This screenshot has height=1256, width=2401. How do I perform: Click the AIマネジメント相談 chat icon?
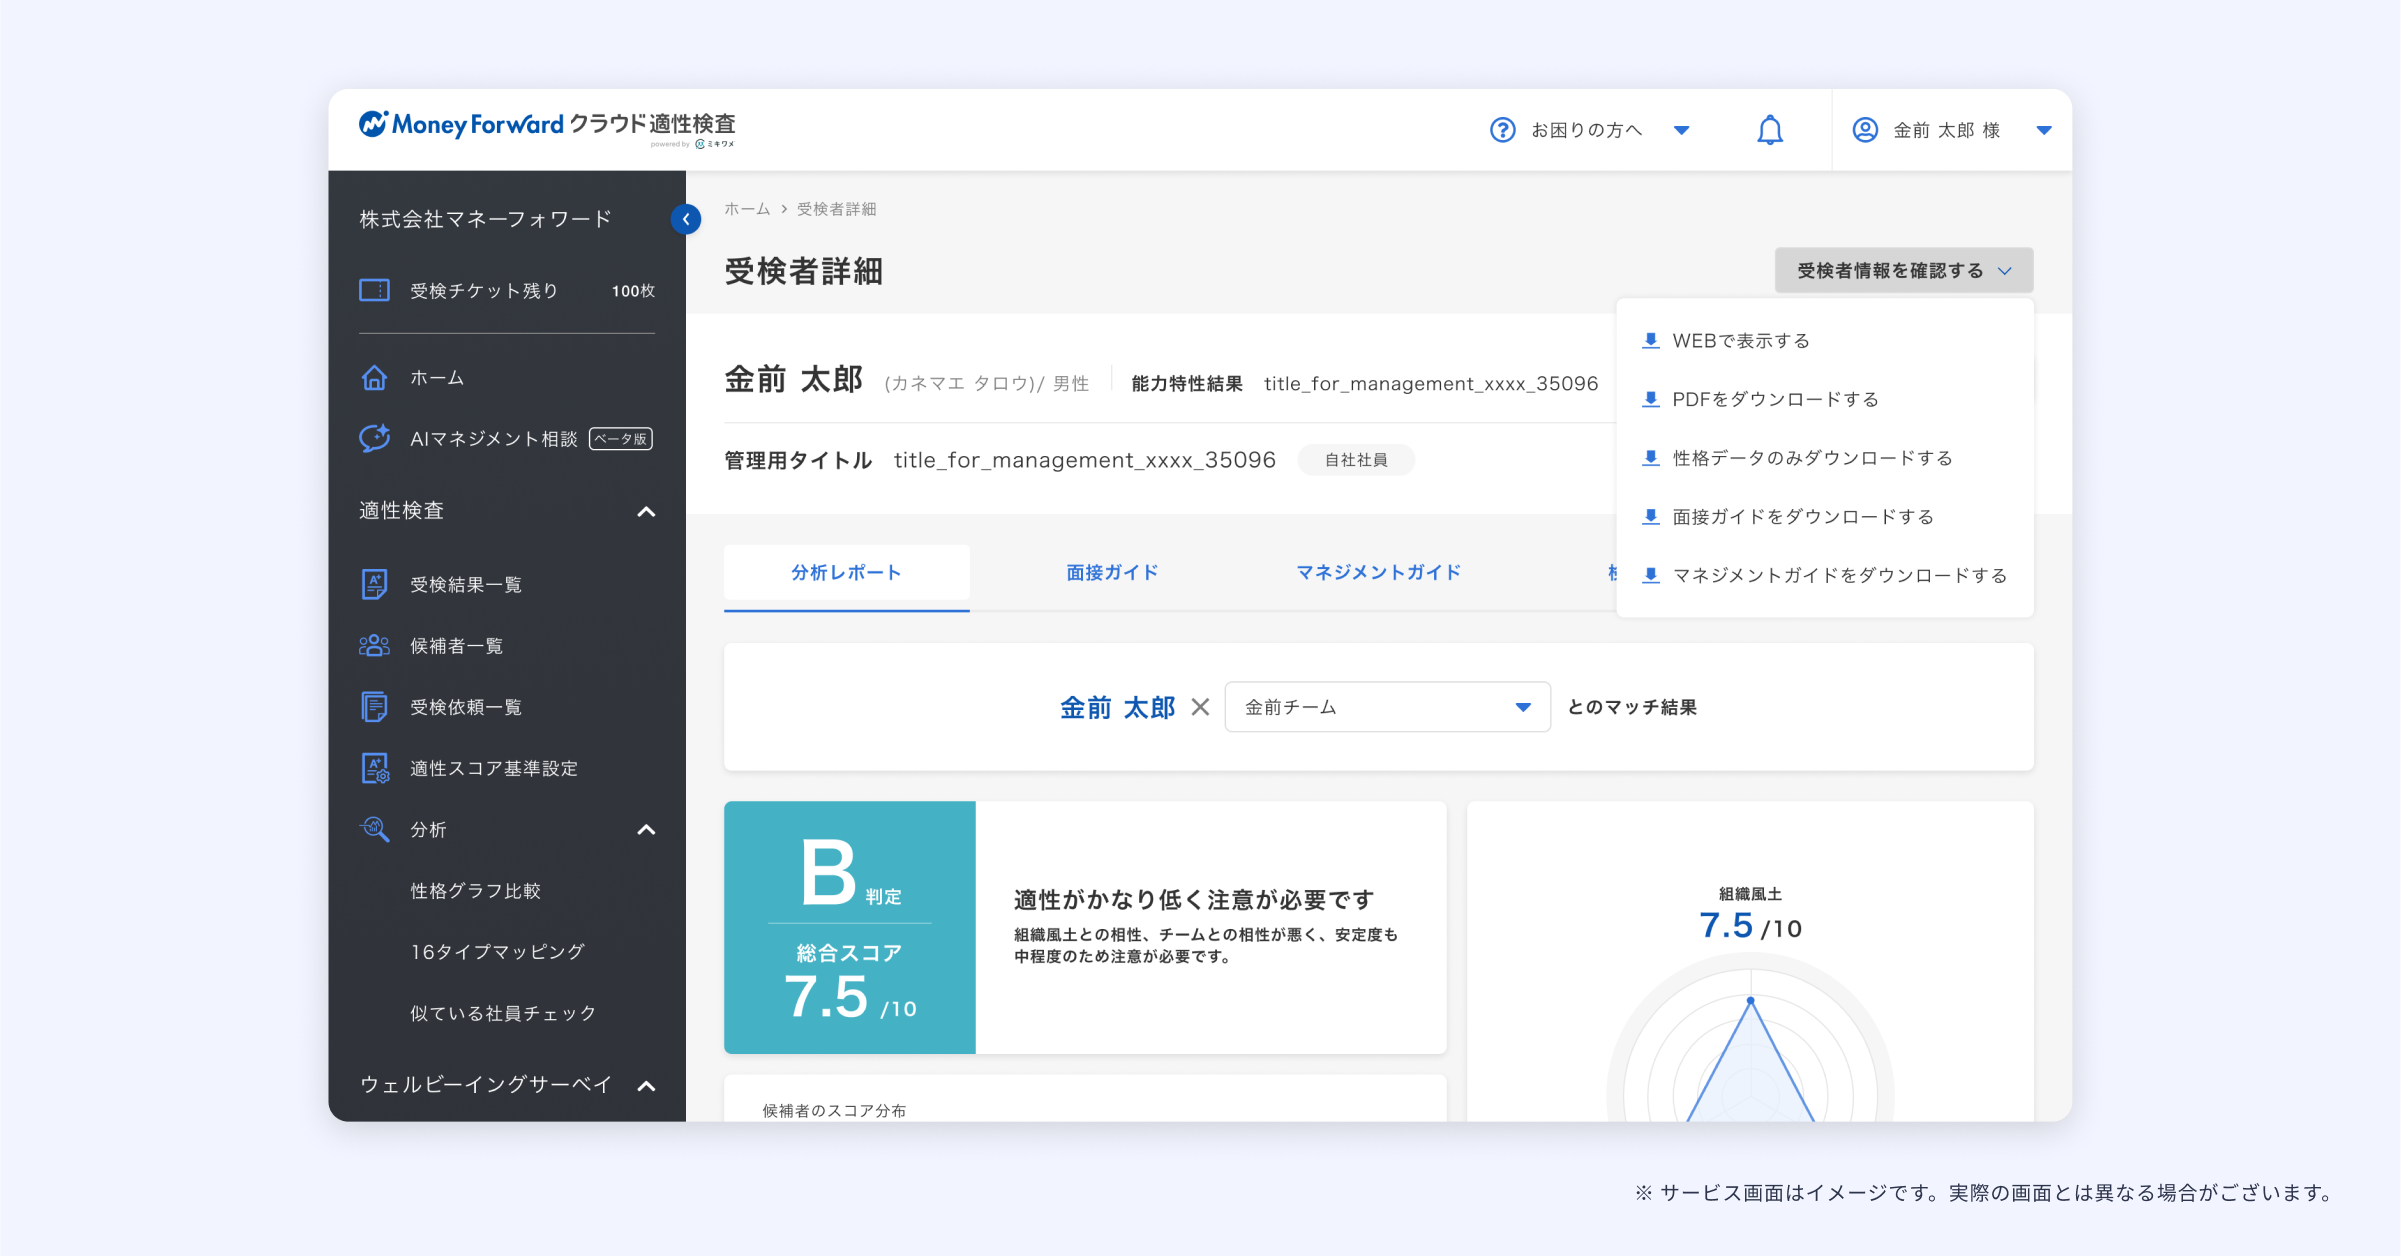pos(374,438)
